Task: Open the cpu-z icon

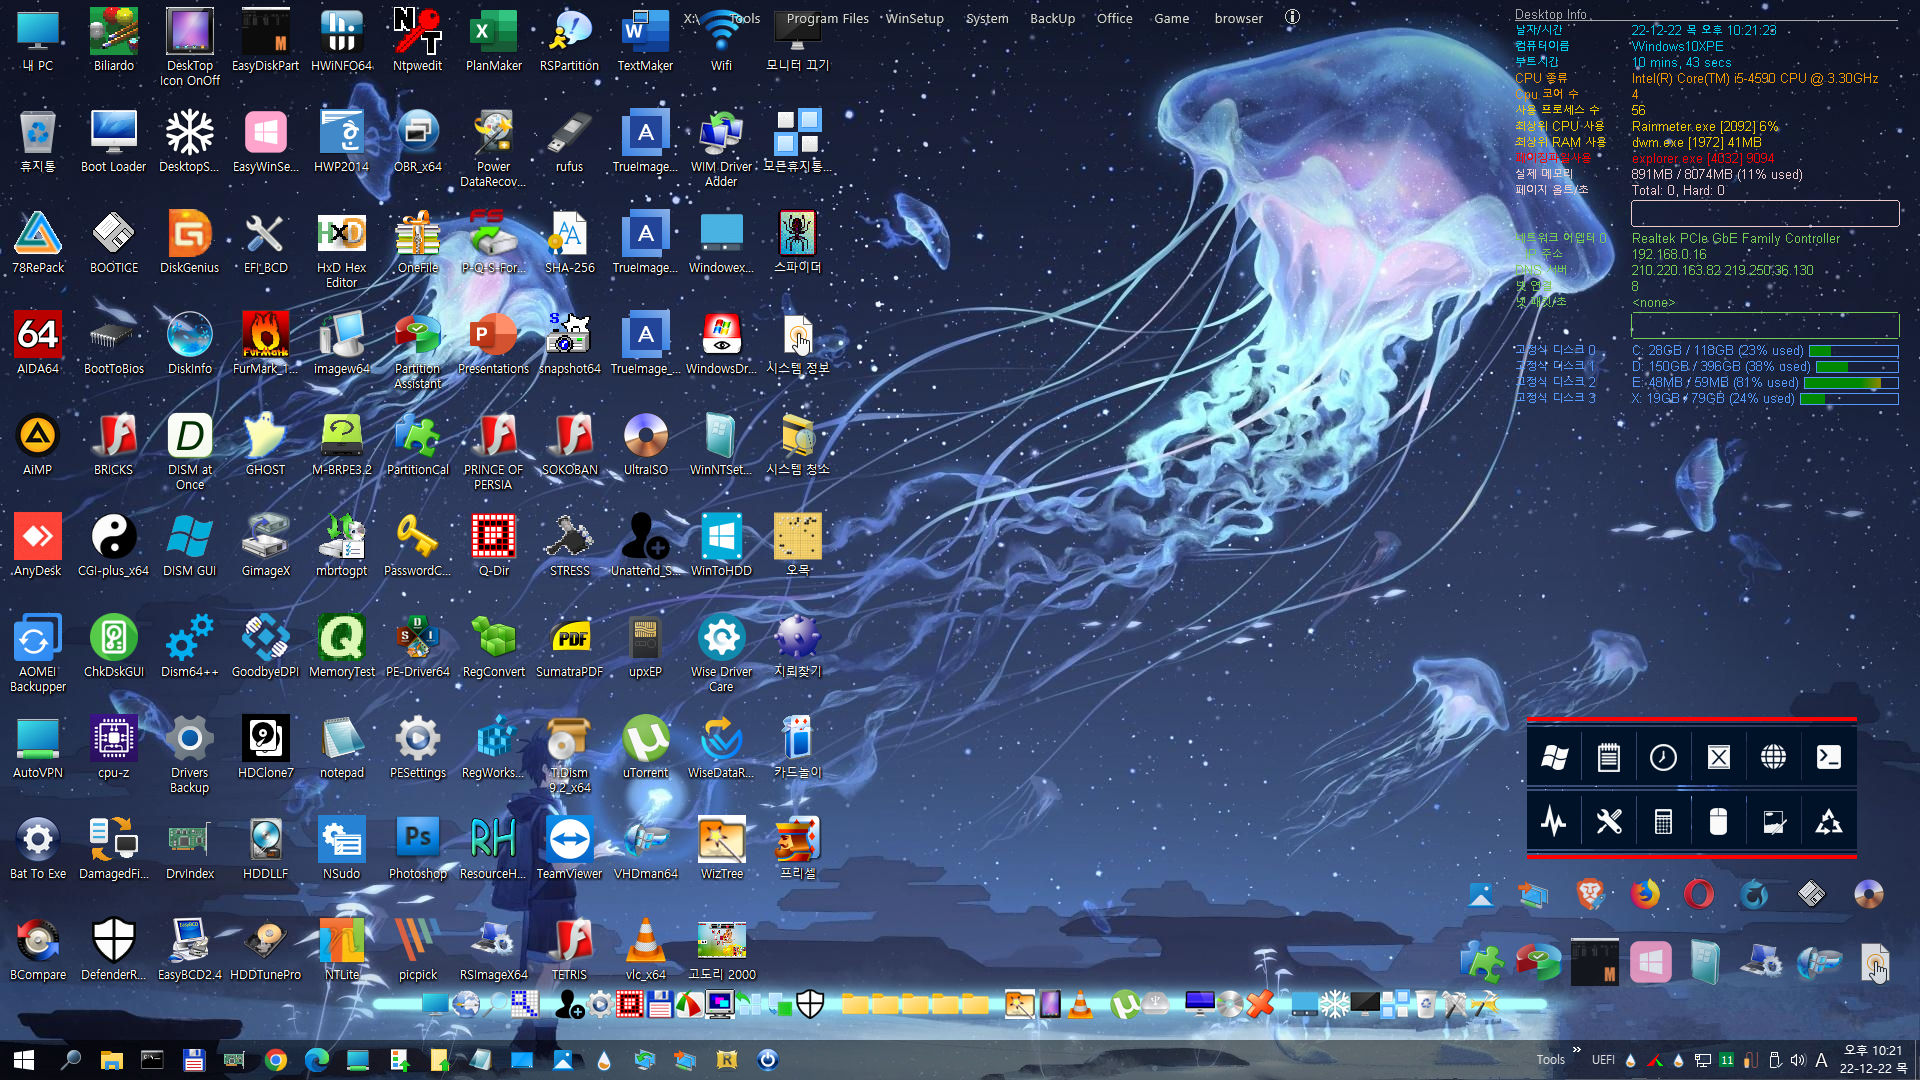Action: [x=113, y=747]
